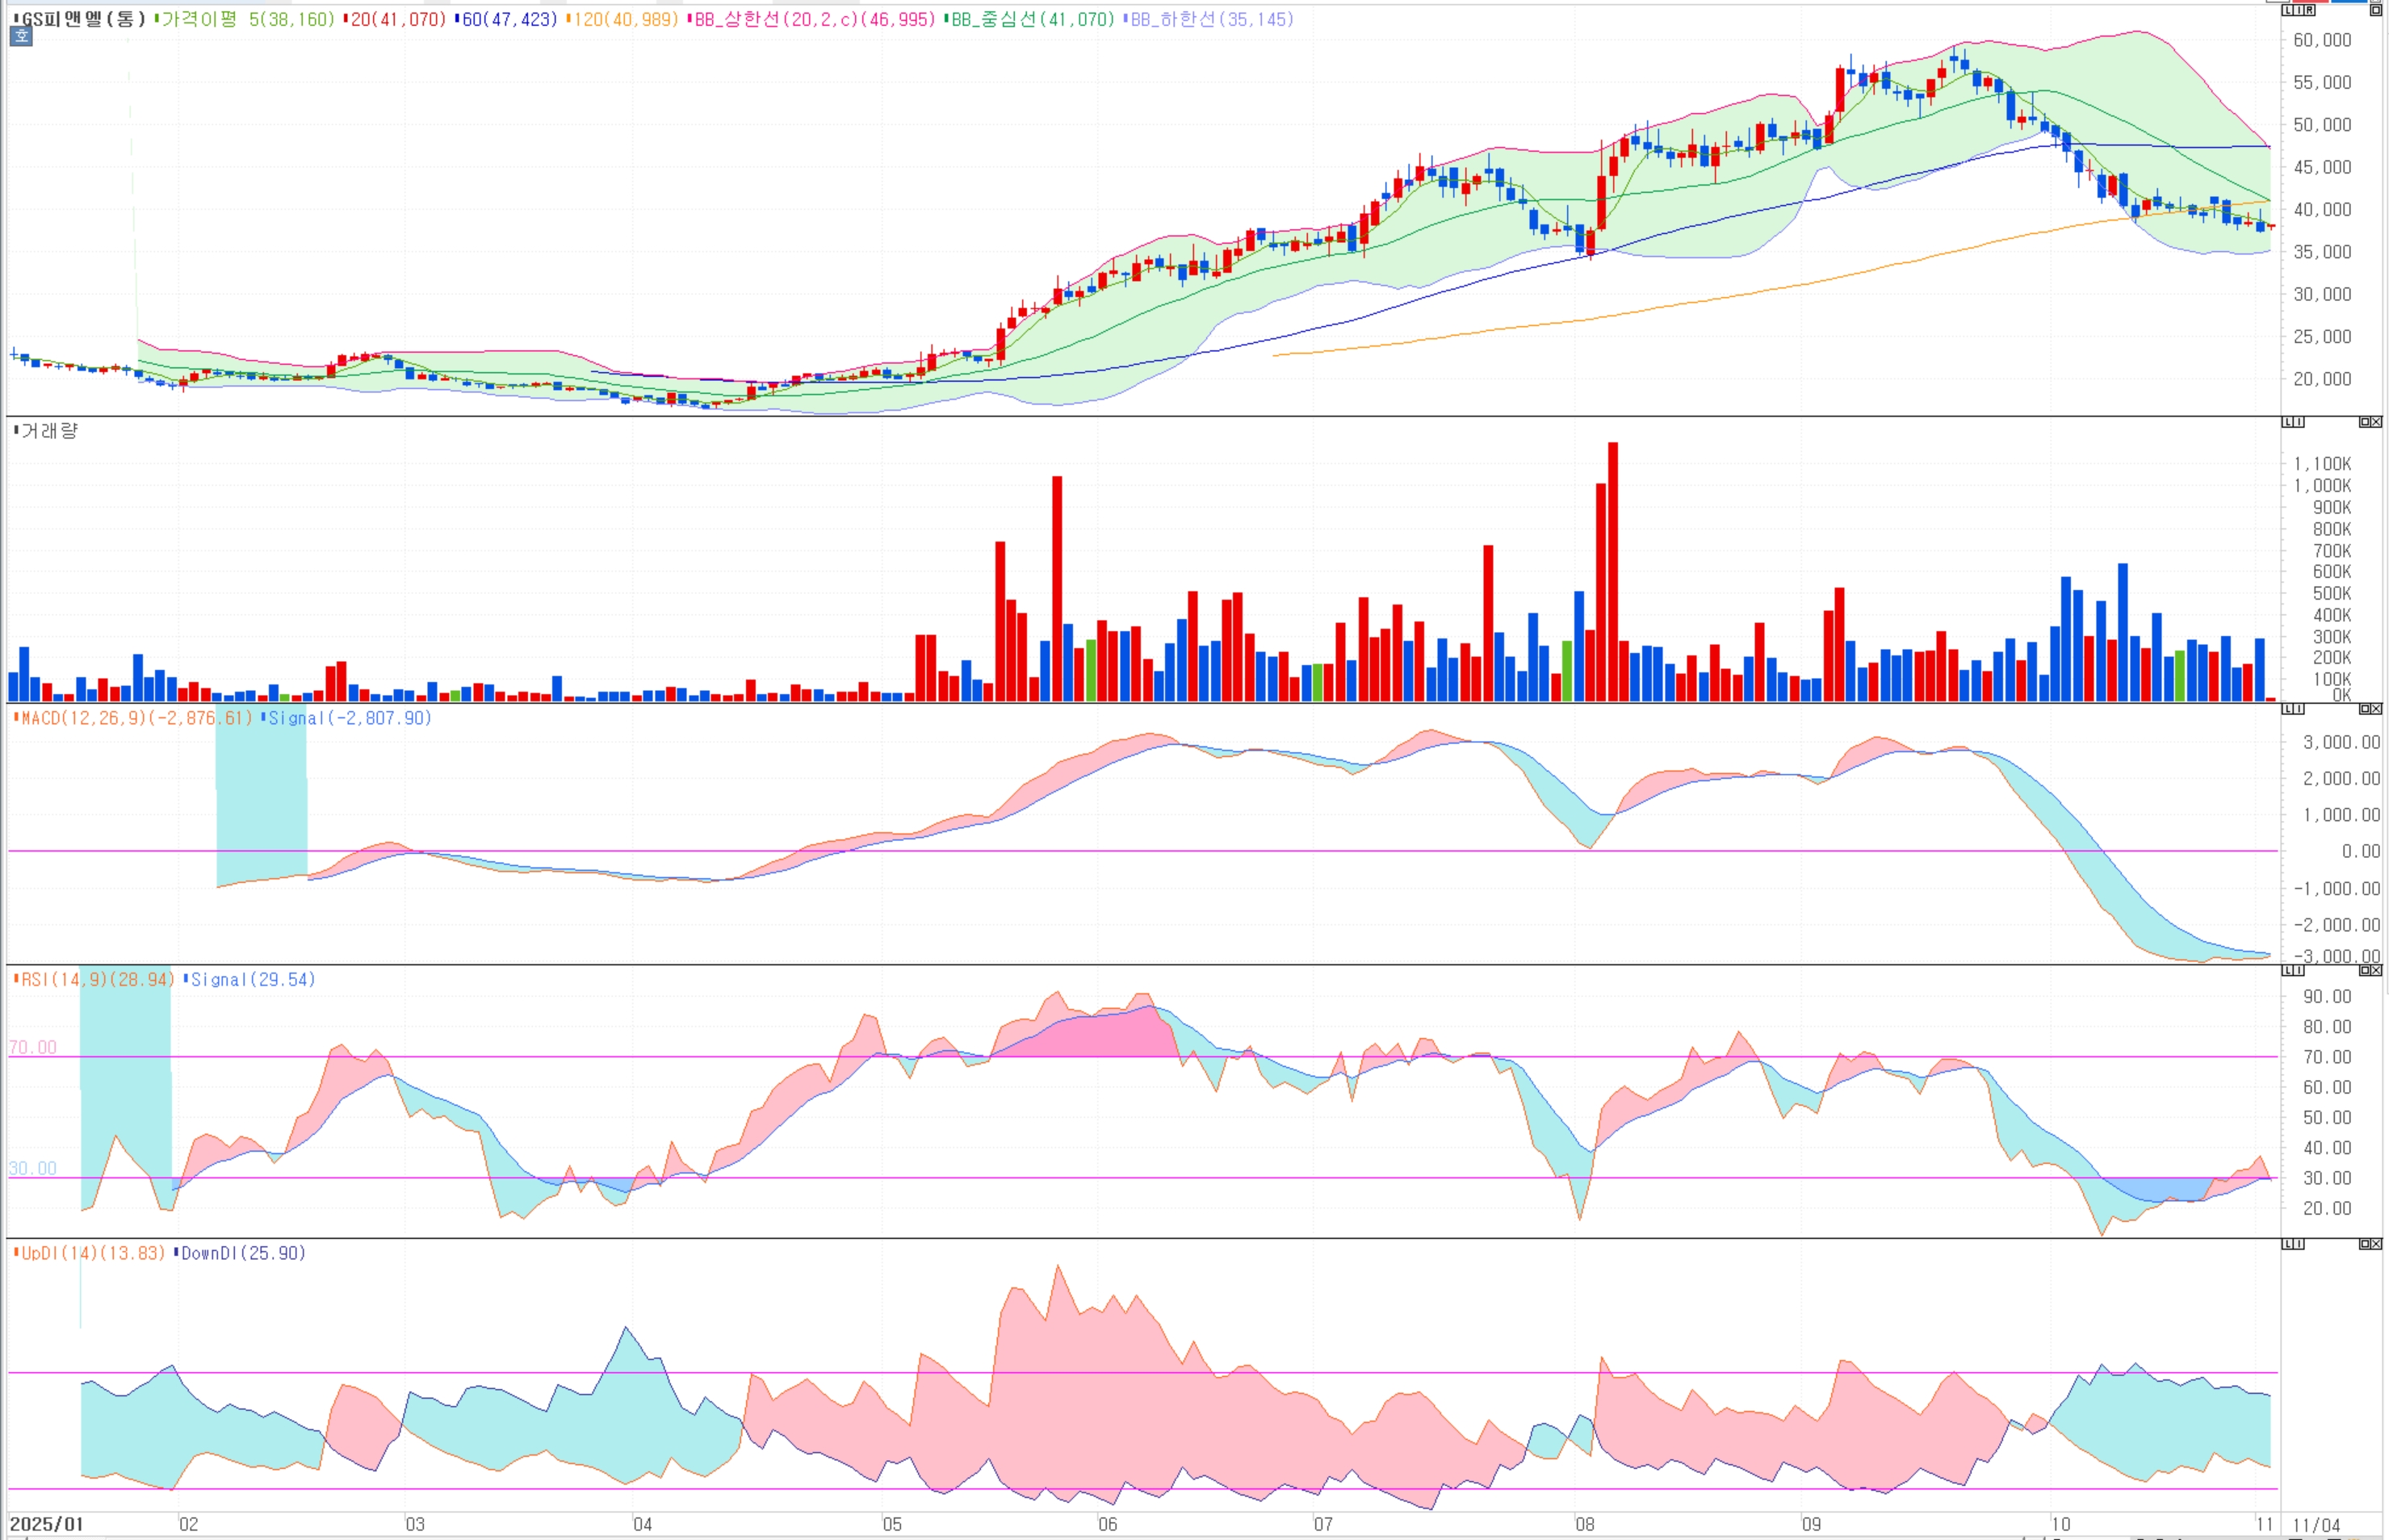Close the volume (거래량) panel
The width and height of the screenshot is (2389, 1540).
pyautogui.click(x=2377, y=422)
